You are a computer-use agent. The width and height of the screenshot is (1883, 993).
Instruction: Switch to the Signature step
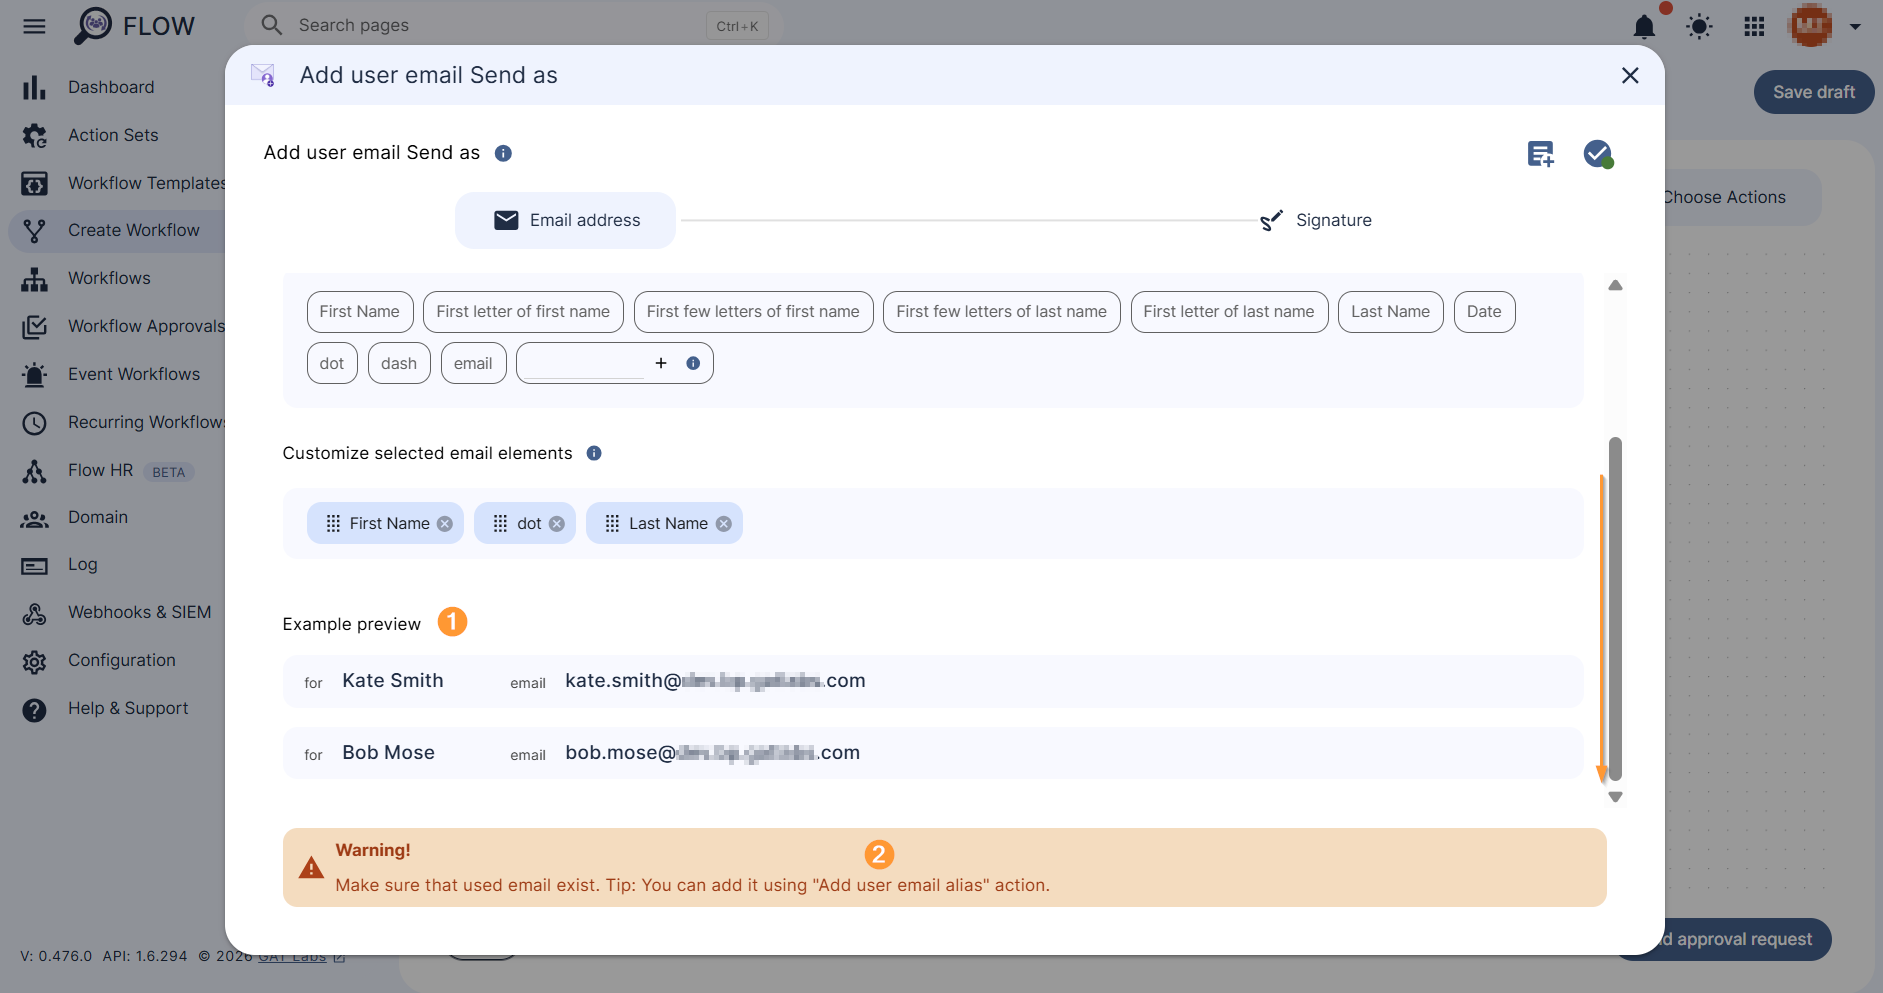[1316, 220]
